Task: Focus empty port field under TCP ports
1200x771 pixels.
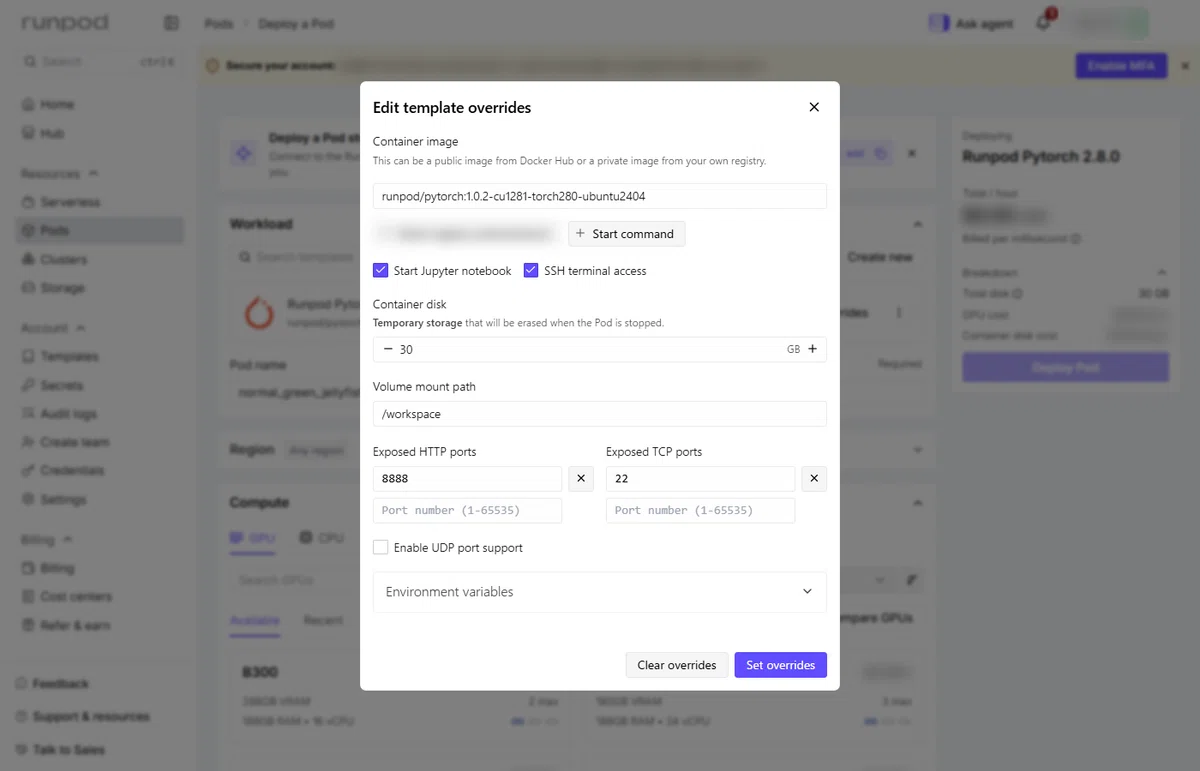Action: [700, 510]
